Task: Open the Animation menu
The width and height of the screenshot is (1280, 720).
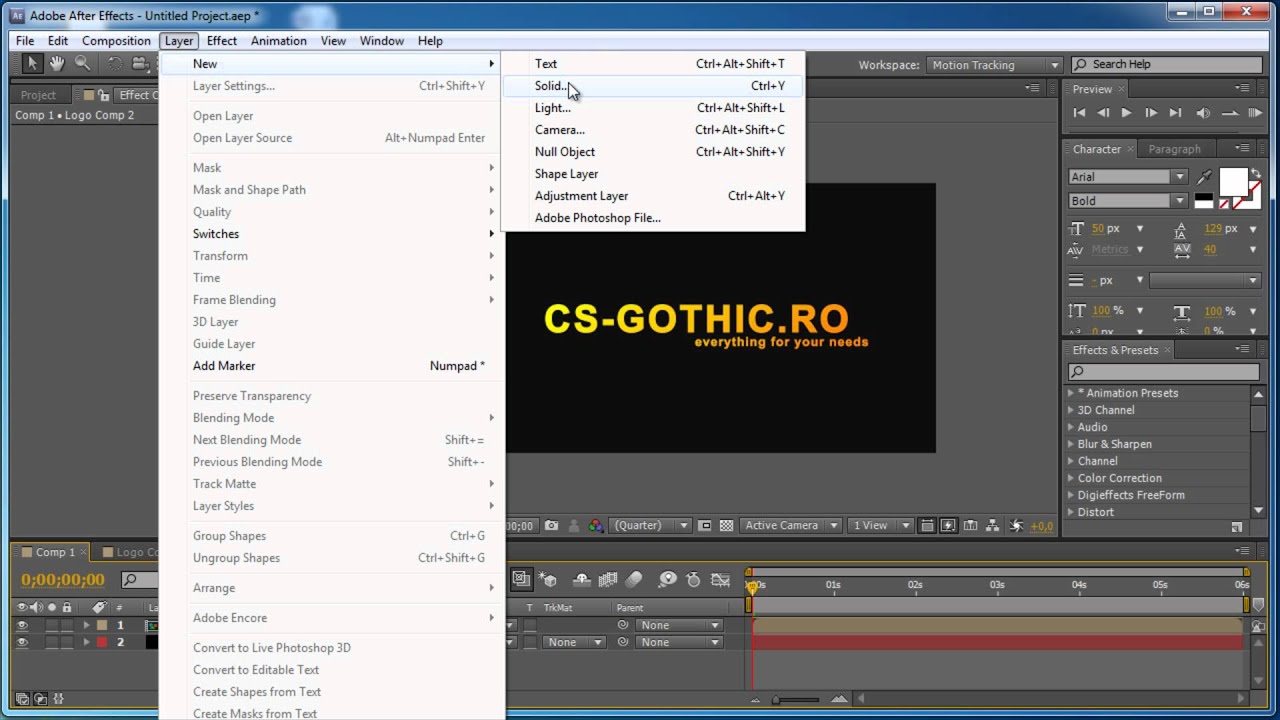Action: point(278,41)
